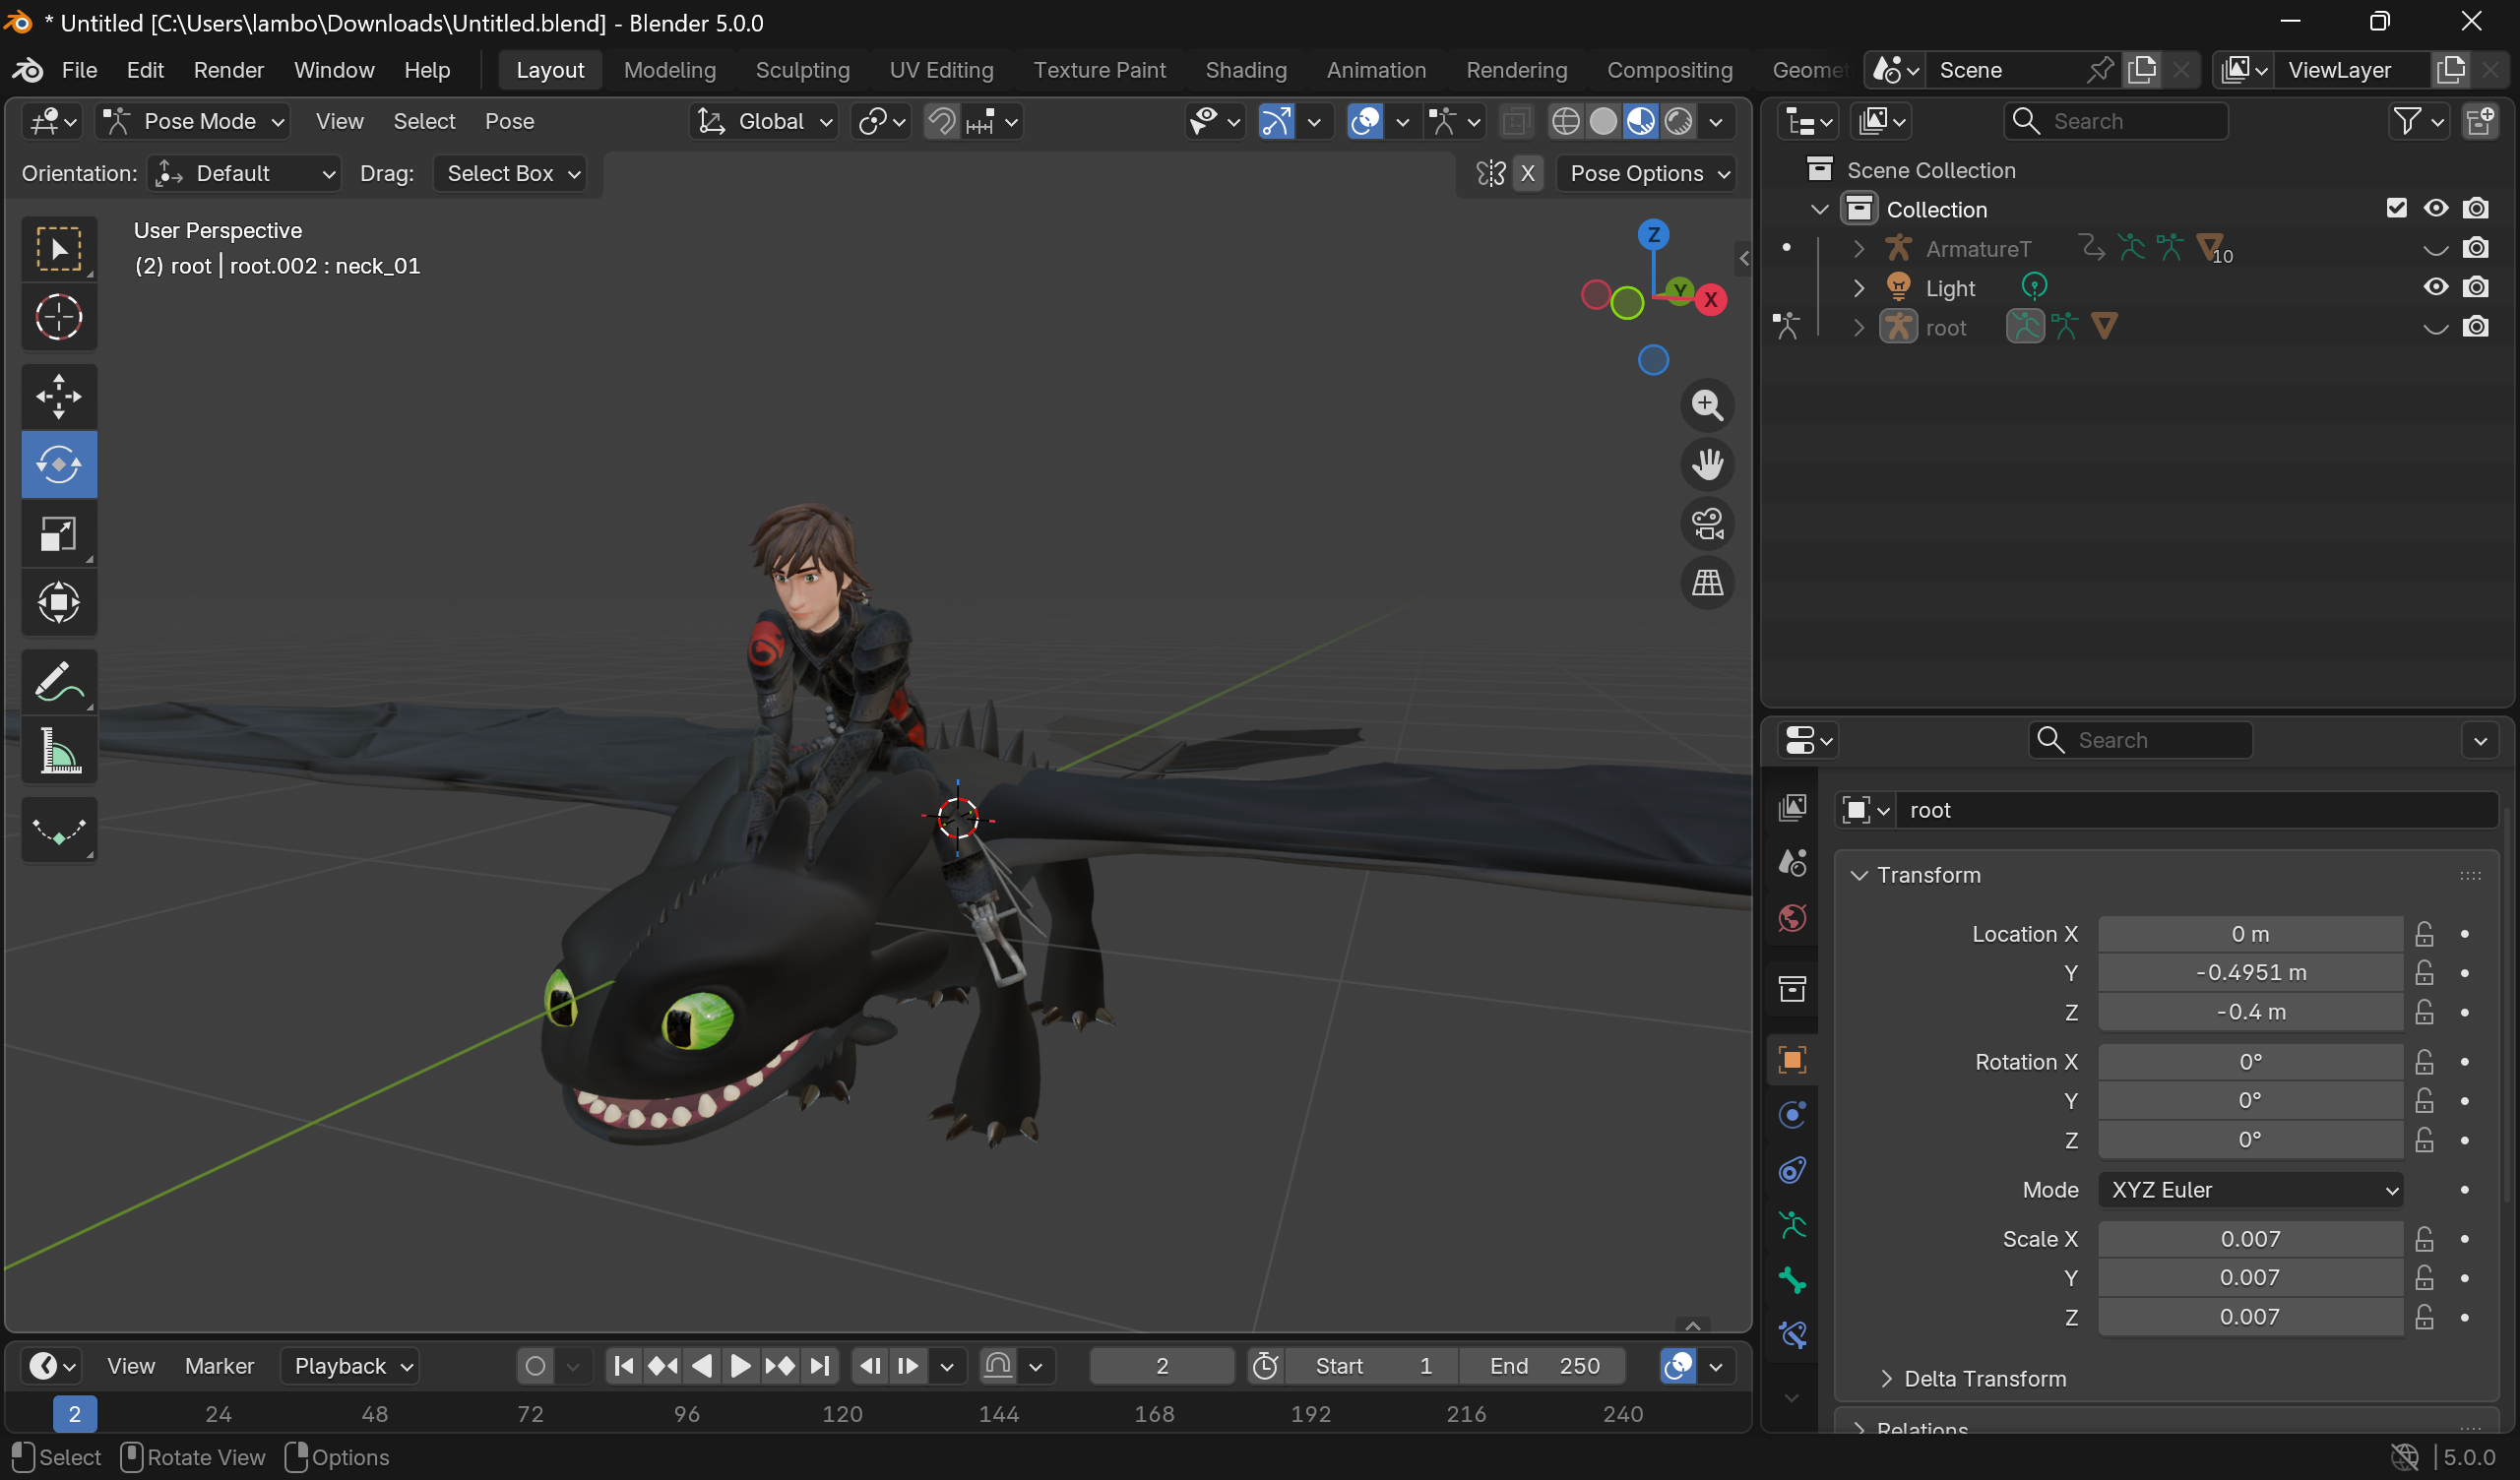2520x1480 pixels.
Task: Open the Global transform orientation dropdown
Action: pyautogui.click(x=763, y=121)
